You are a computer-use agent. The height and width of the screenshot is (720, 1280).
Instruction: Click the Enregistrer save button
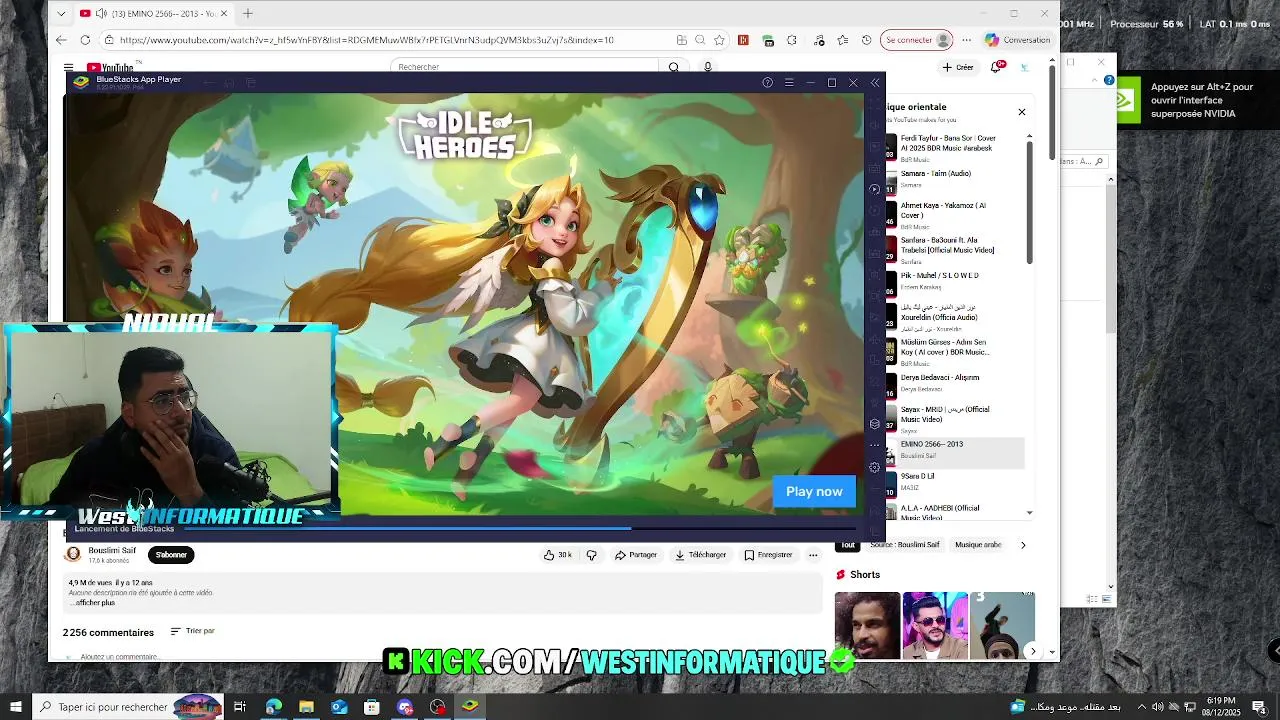coord(768,555)
